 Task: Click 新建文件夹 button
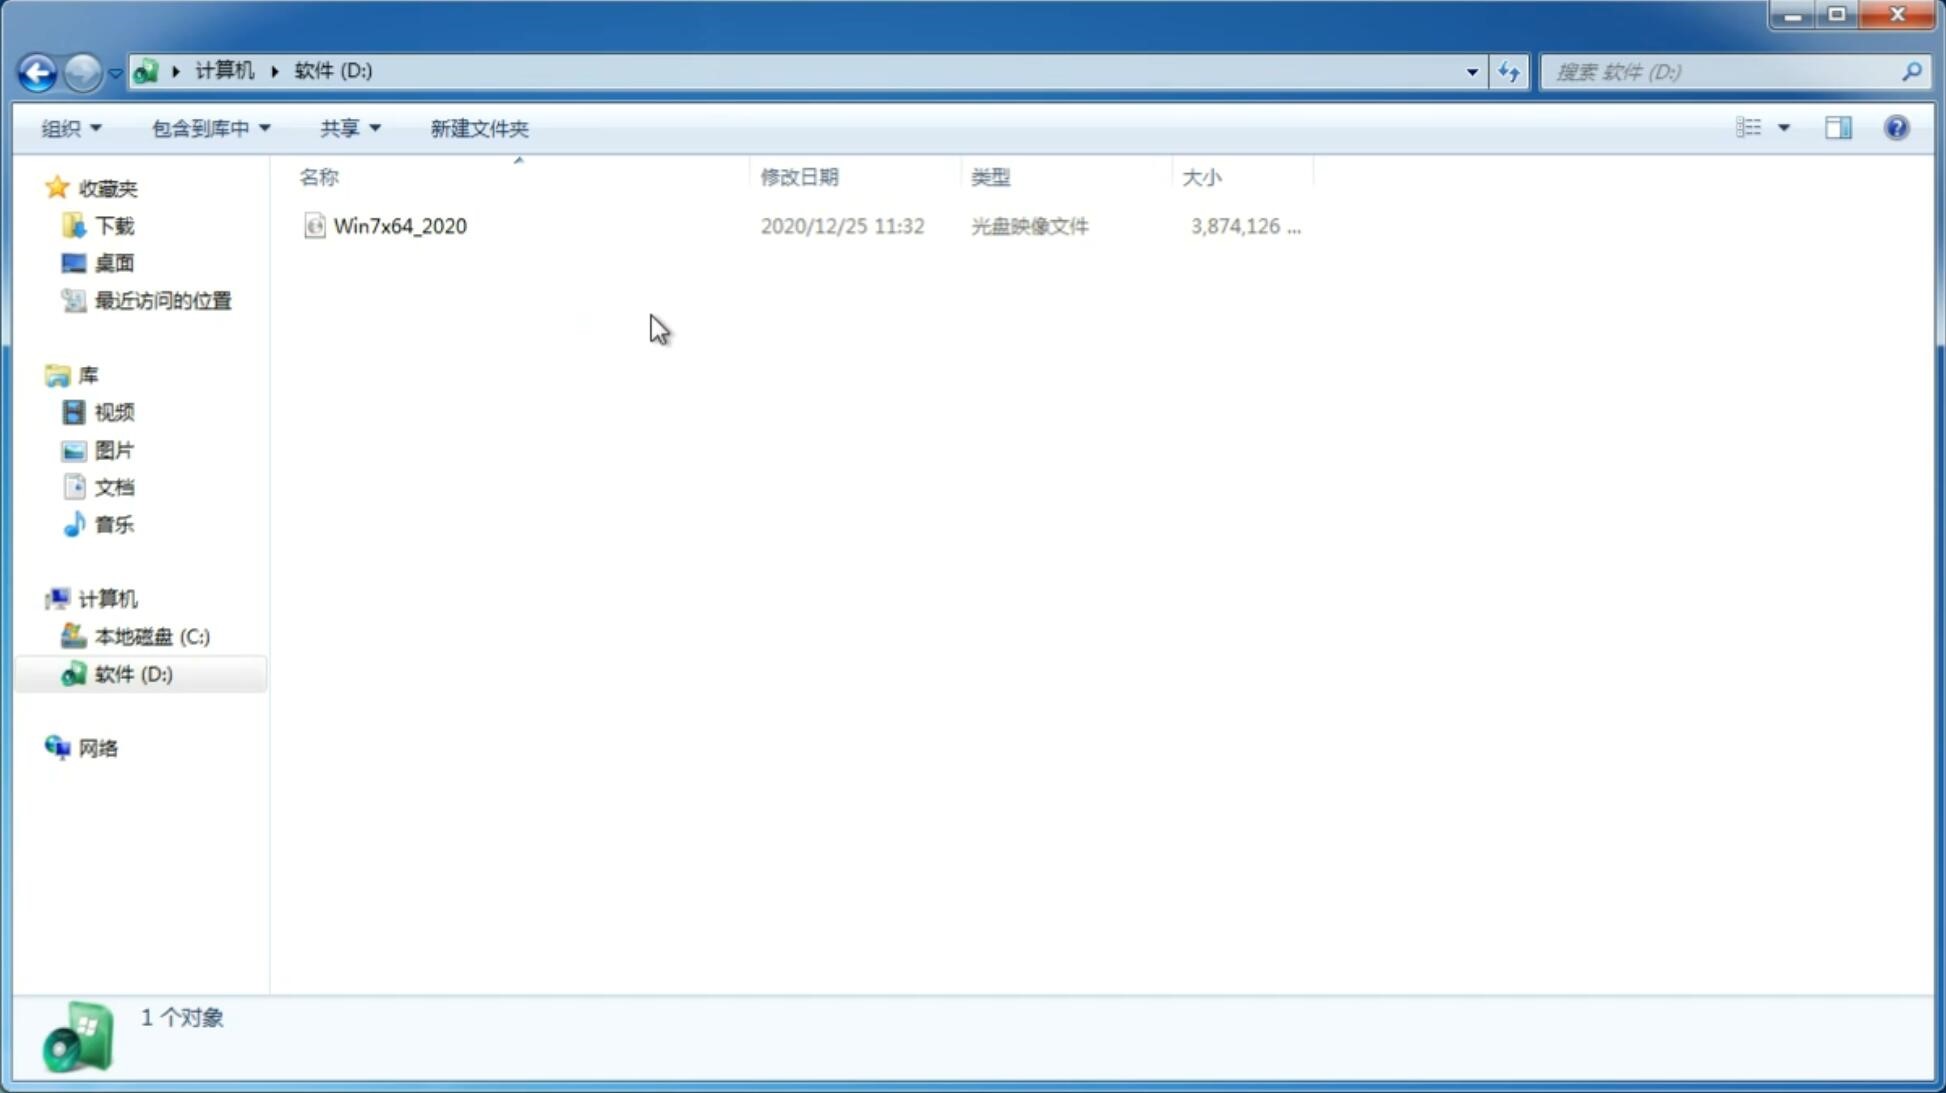pyautogui.click(x=480, y=128)
